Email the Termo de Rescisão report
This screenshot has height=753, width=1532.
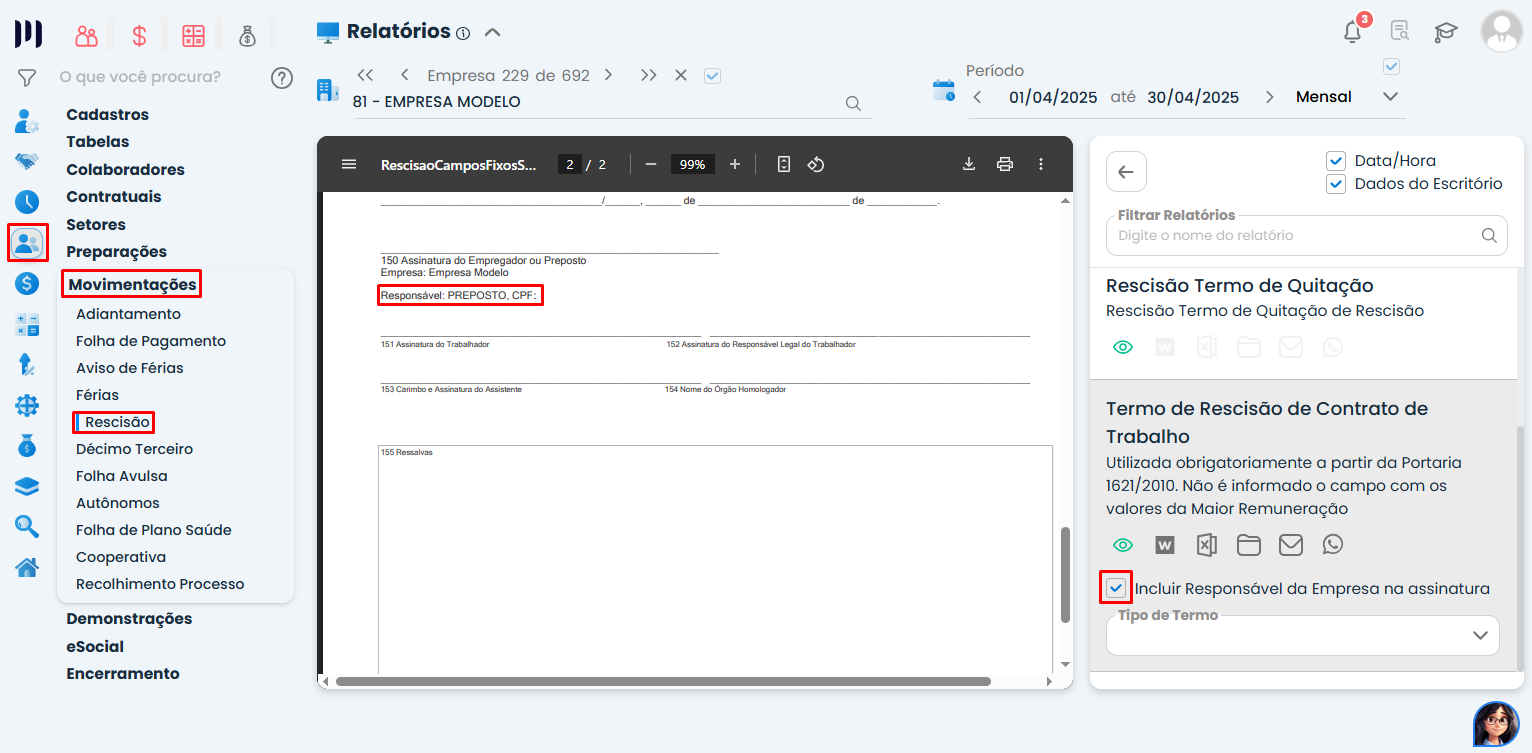click(x=1291, y=545)
